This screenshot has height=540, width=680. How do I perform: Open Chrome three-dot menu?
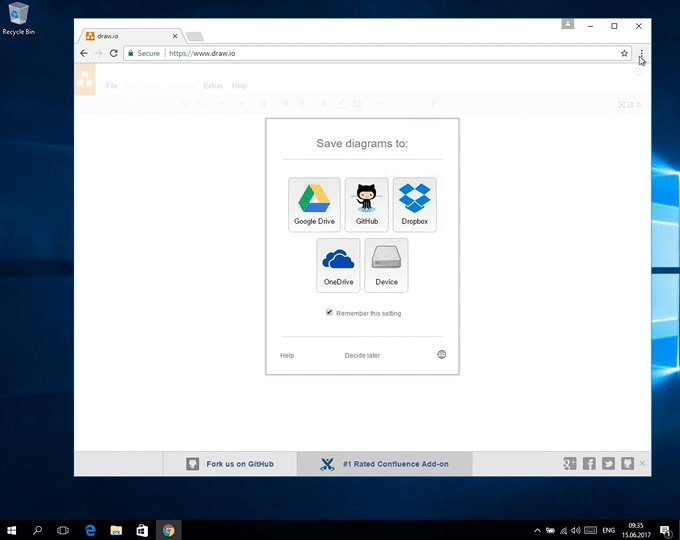tap(641, 53)
